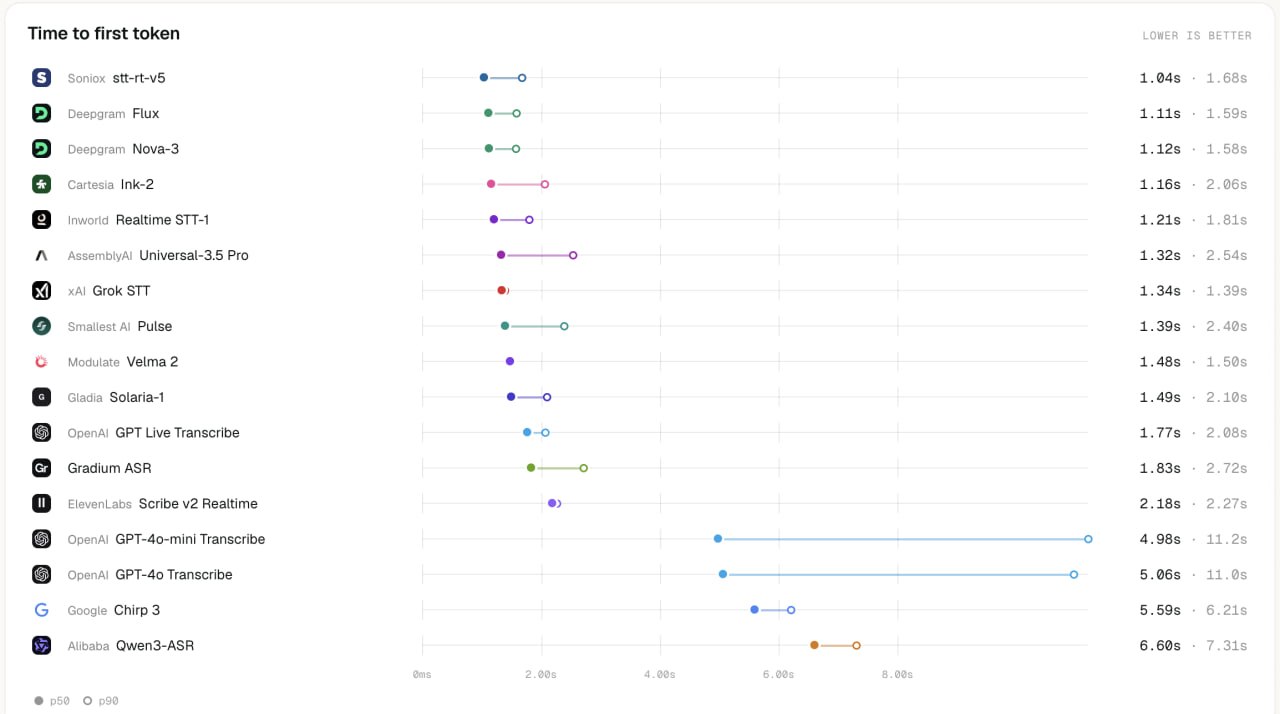Click the Soniox logo icon

(41, 78)
